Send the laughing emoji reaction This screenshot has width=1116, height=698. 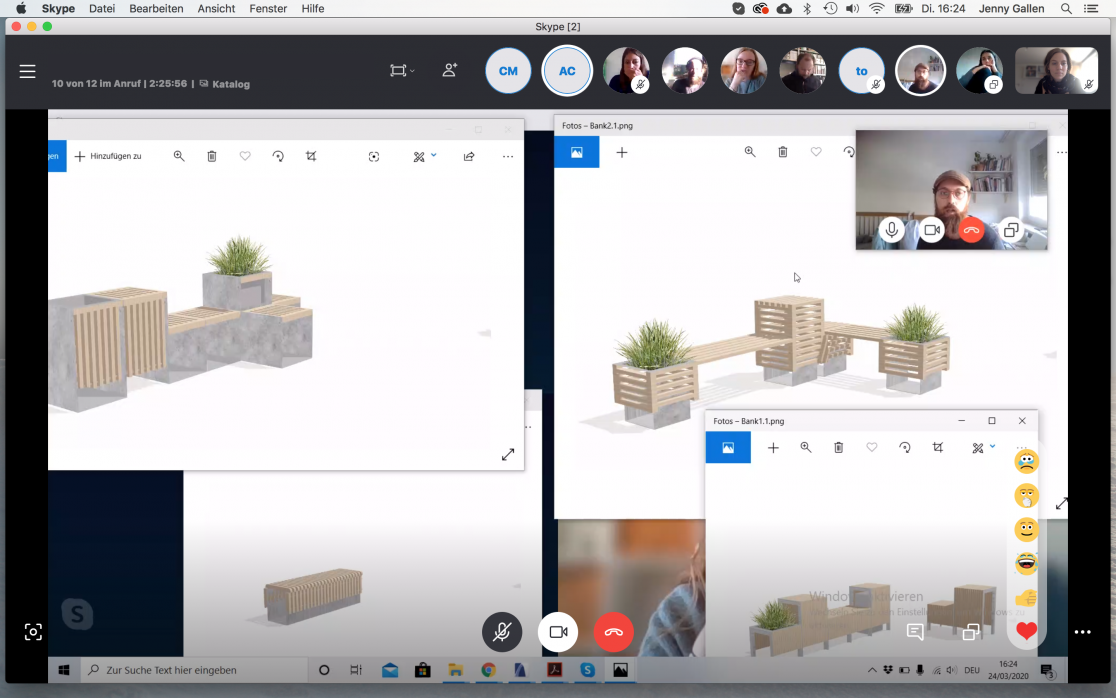tap(1026, 564)
